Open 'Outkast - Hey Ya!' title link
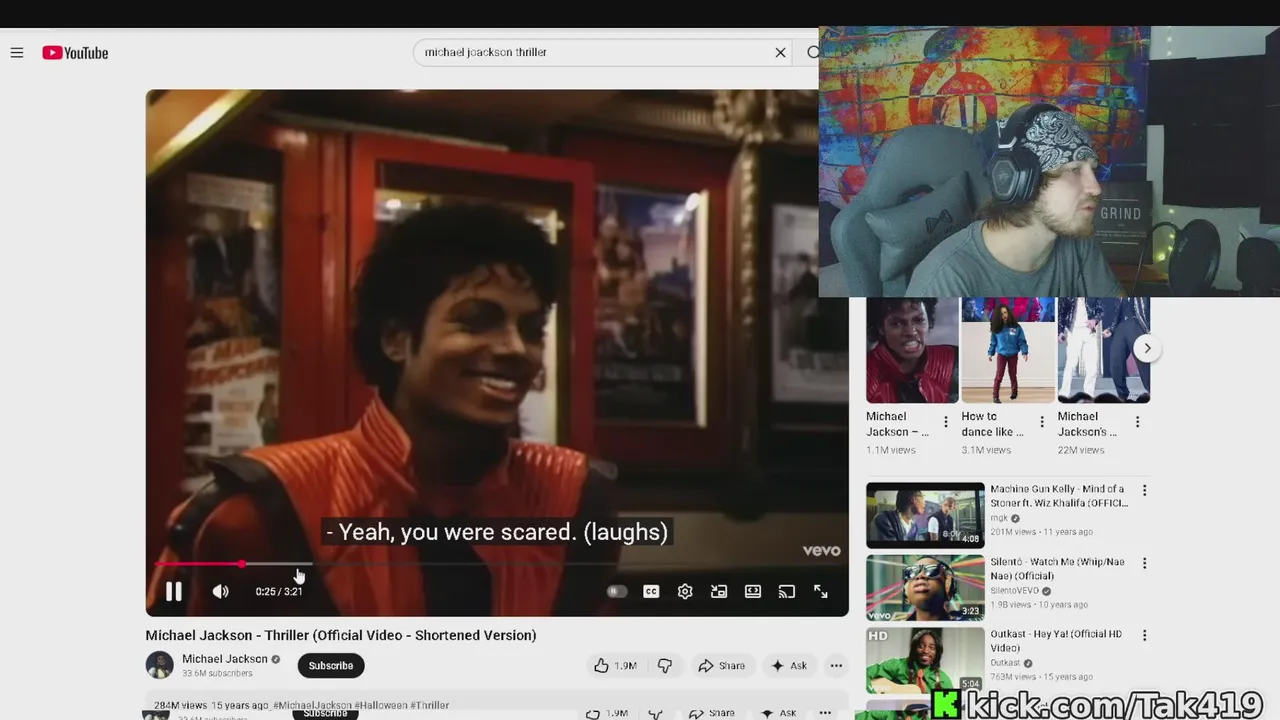The height and width of the screenshot is (720, 1280). coord(1055,640)
